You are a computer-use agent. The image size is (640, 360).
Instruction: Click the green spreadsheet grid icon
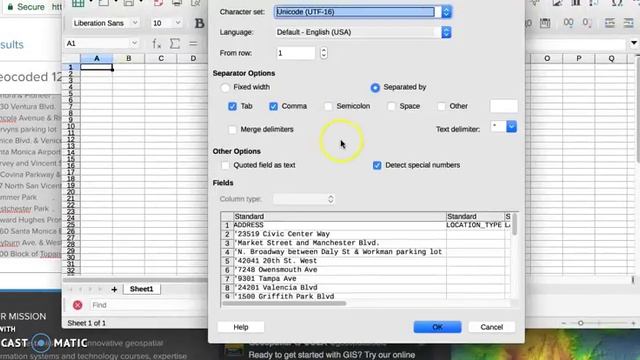coord(78,3)
